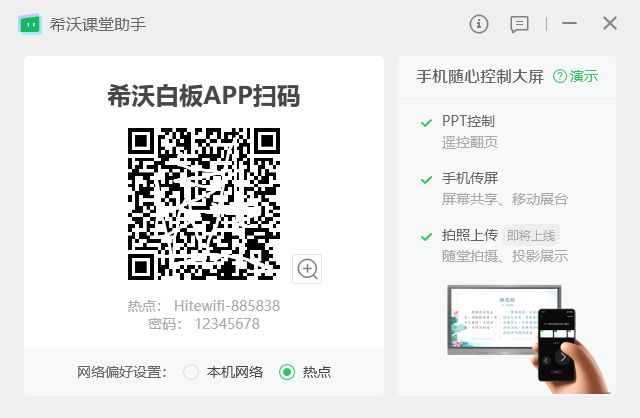This screenshot has height=418, width=640.
Task: Click the phone controlling screen illustration
Action: [529, 339]
